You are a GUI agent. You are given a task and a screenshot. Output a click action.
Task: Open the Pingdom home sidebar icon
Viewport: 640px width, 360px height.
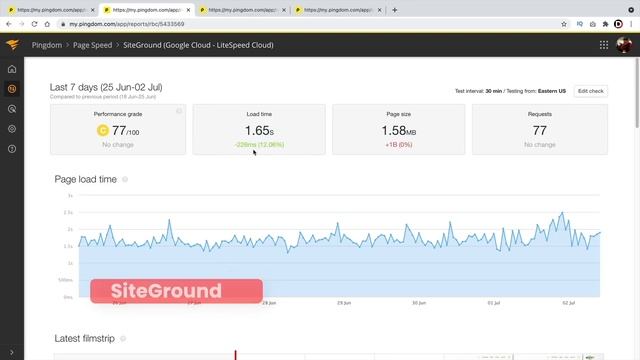pyautogui.click(x=12, y=69)
